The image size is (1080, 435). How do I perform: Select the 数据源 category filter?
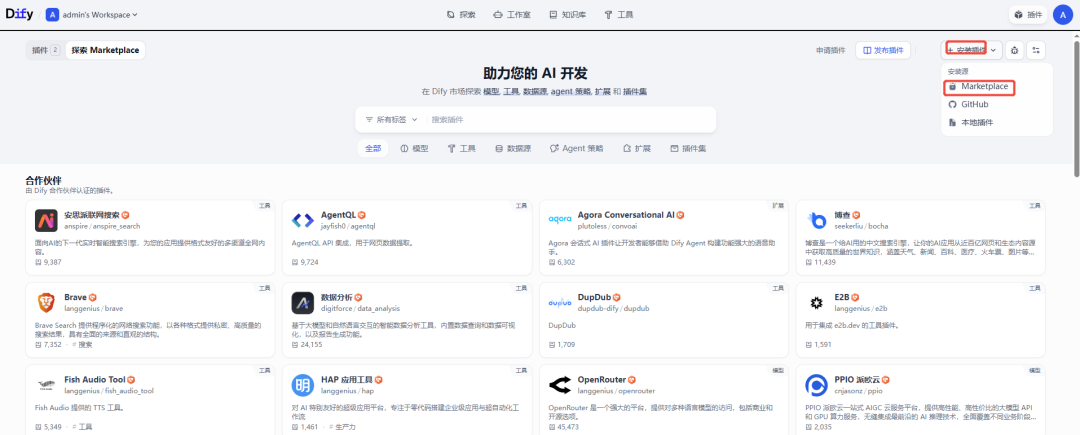coord(513,149)
